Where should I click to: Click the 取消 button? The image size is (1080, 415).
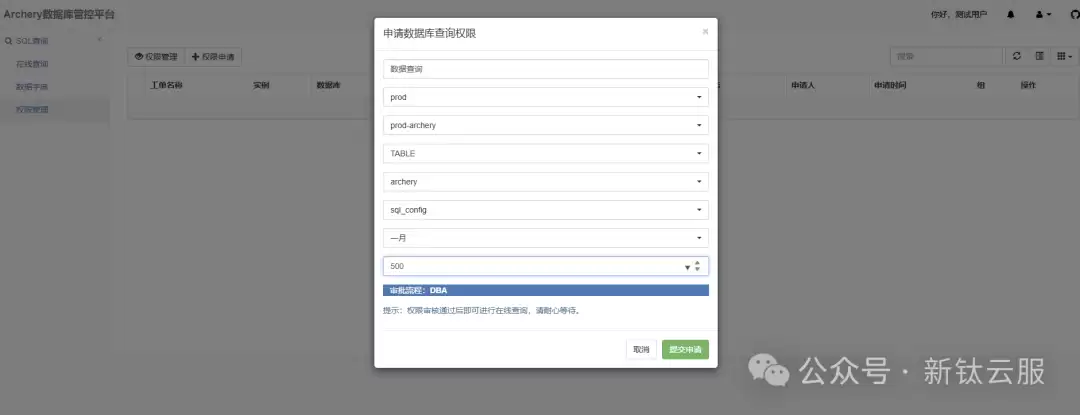coord(641,350)
